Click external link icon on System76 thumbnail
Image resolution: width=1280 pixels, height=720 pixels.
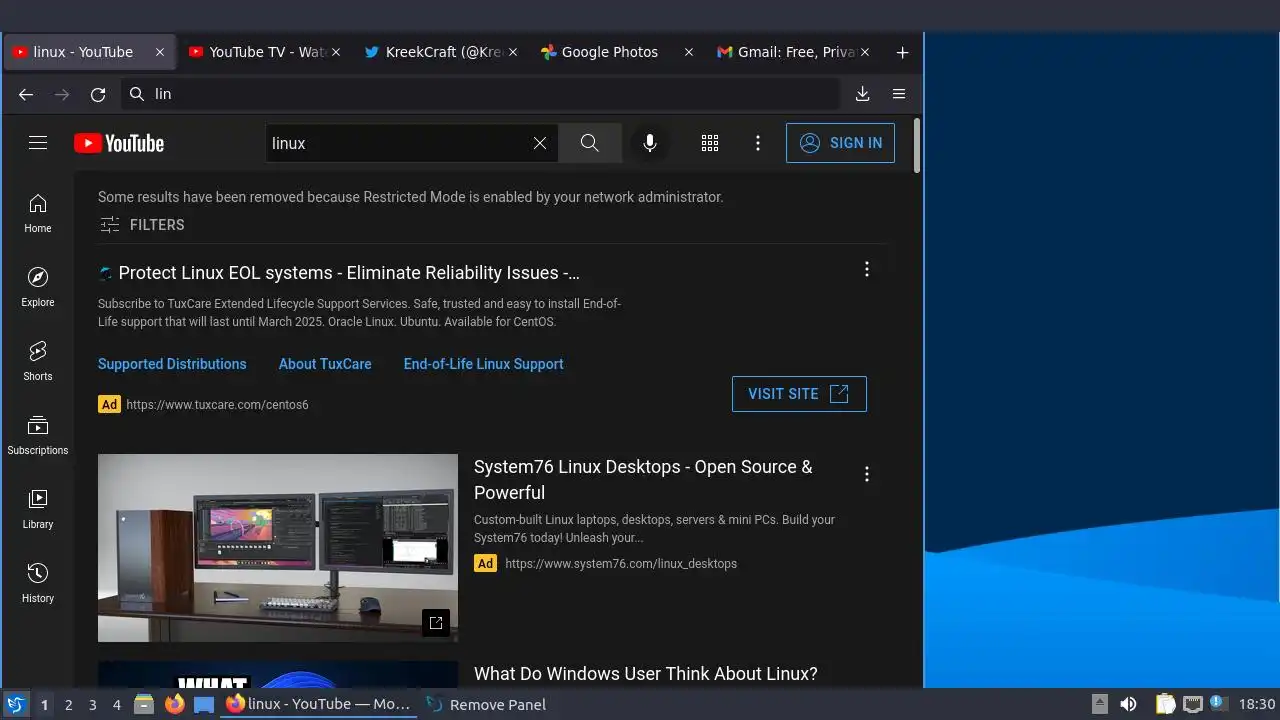(x=436, y=622)
